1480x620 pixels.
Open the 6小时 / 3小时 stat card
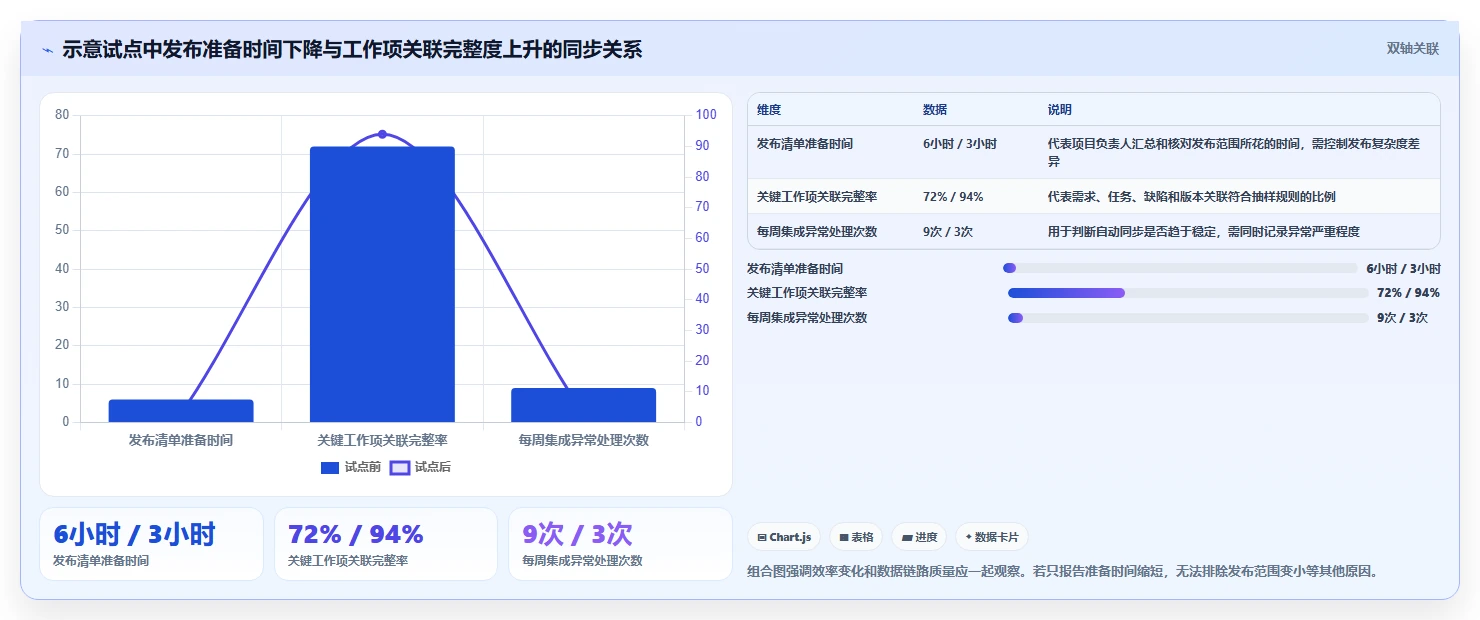pos(151,544)
